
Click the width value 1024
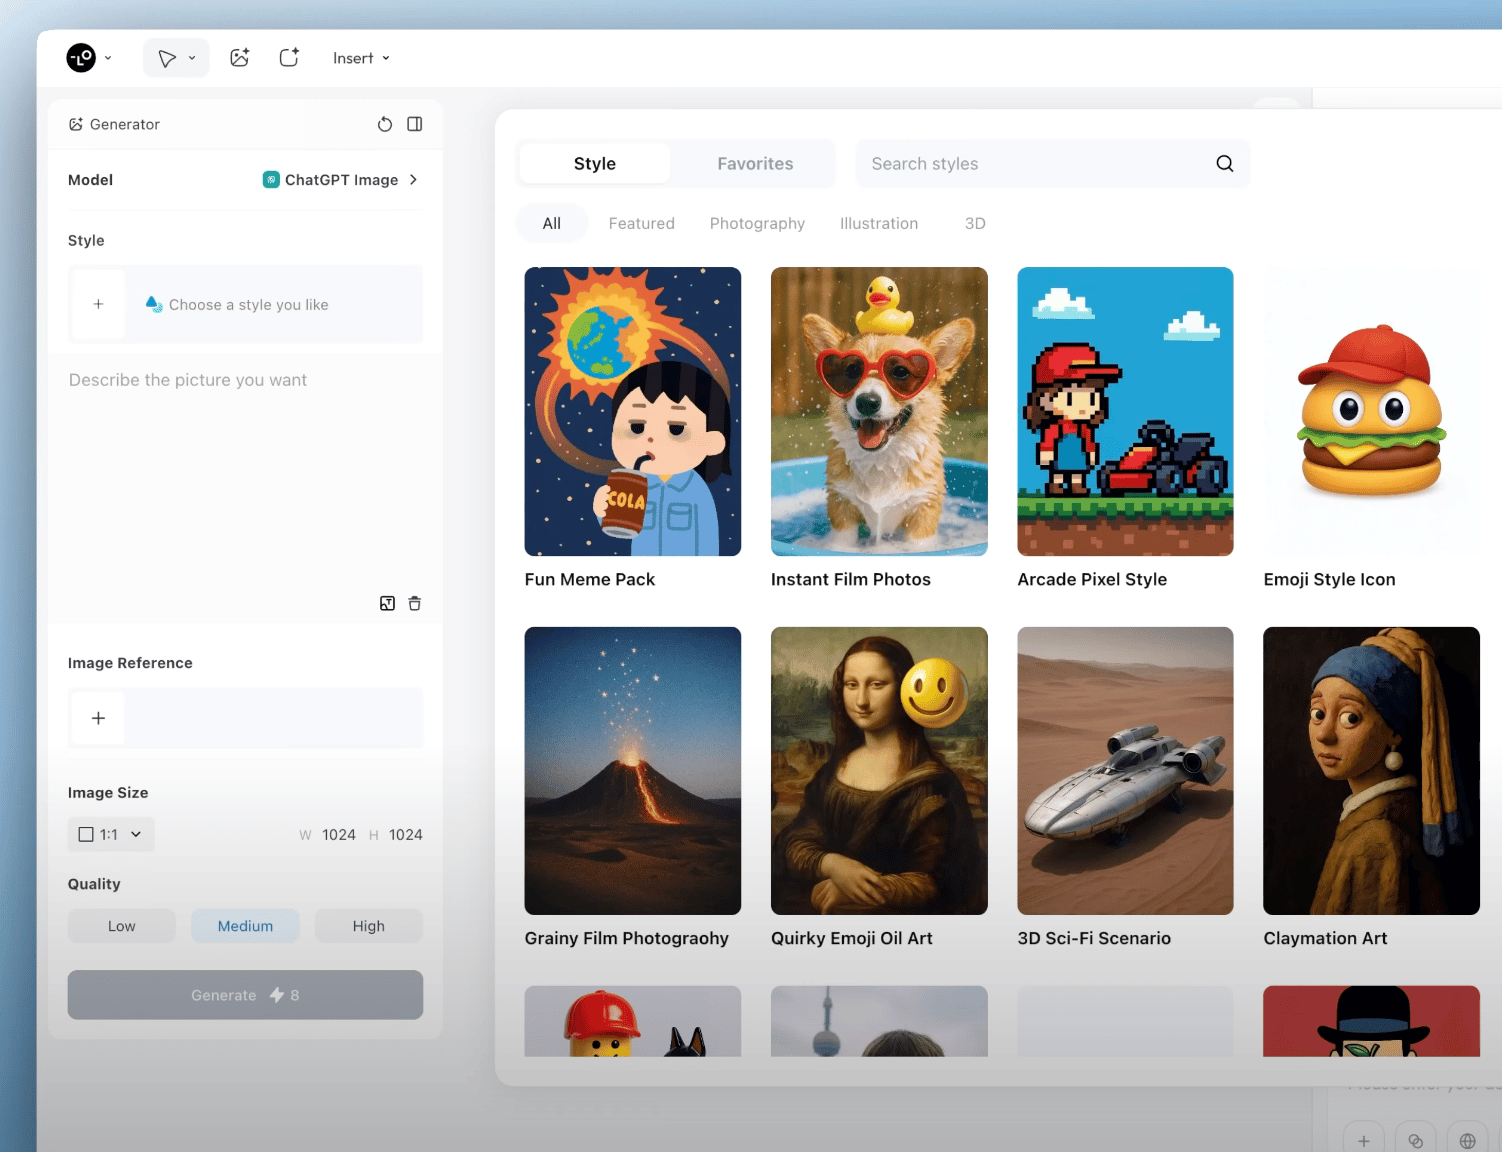[339, 835]
